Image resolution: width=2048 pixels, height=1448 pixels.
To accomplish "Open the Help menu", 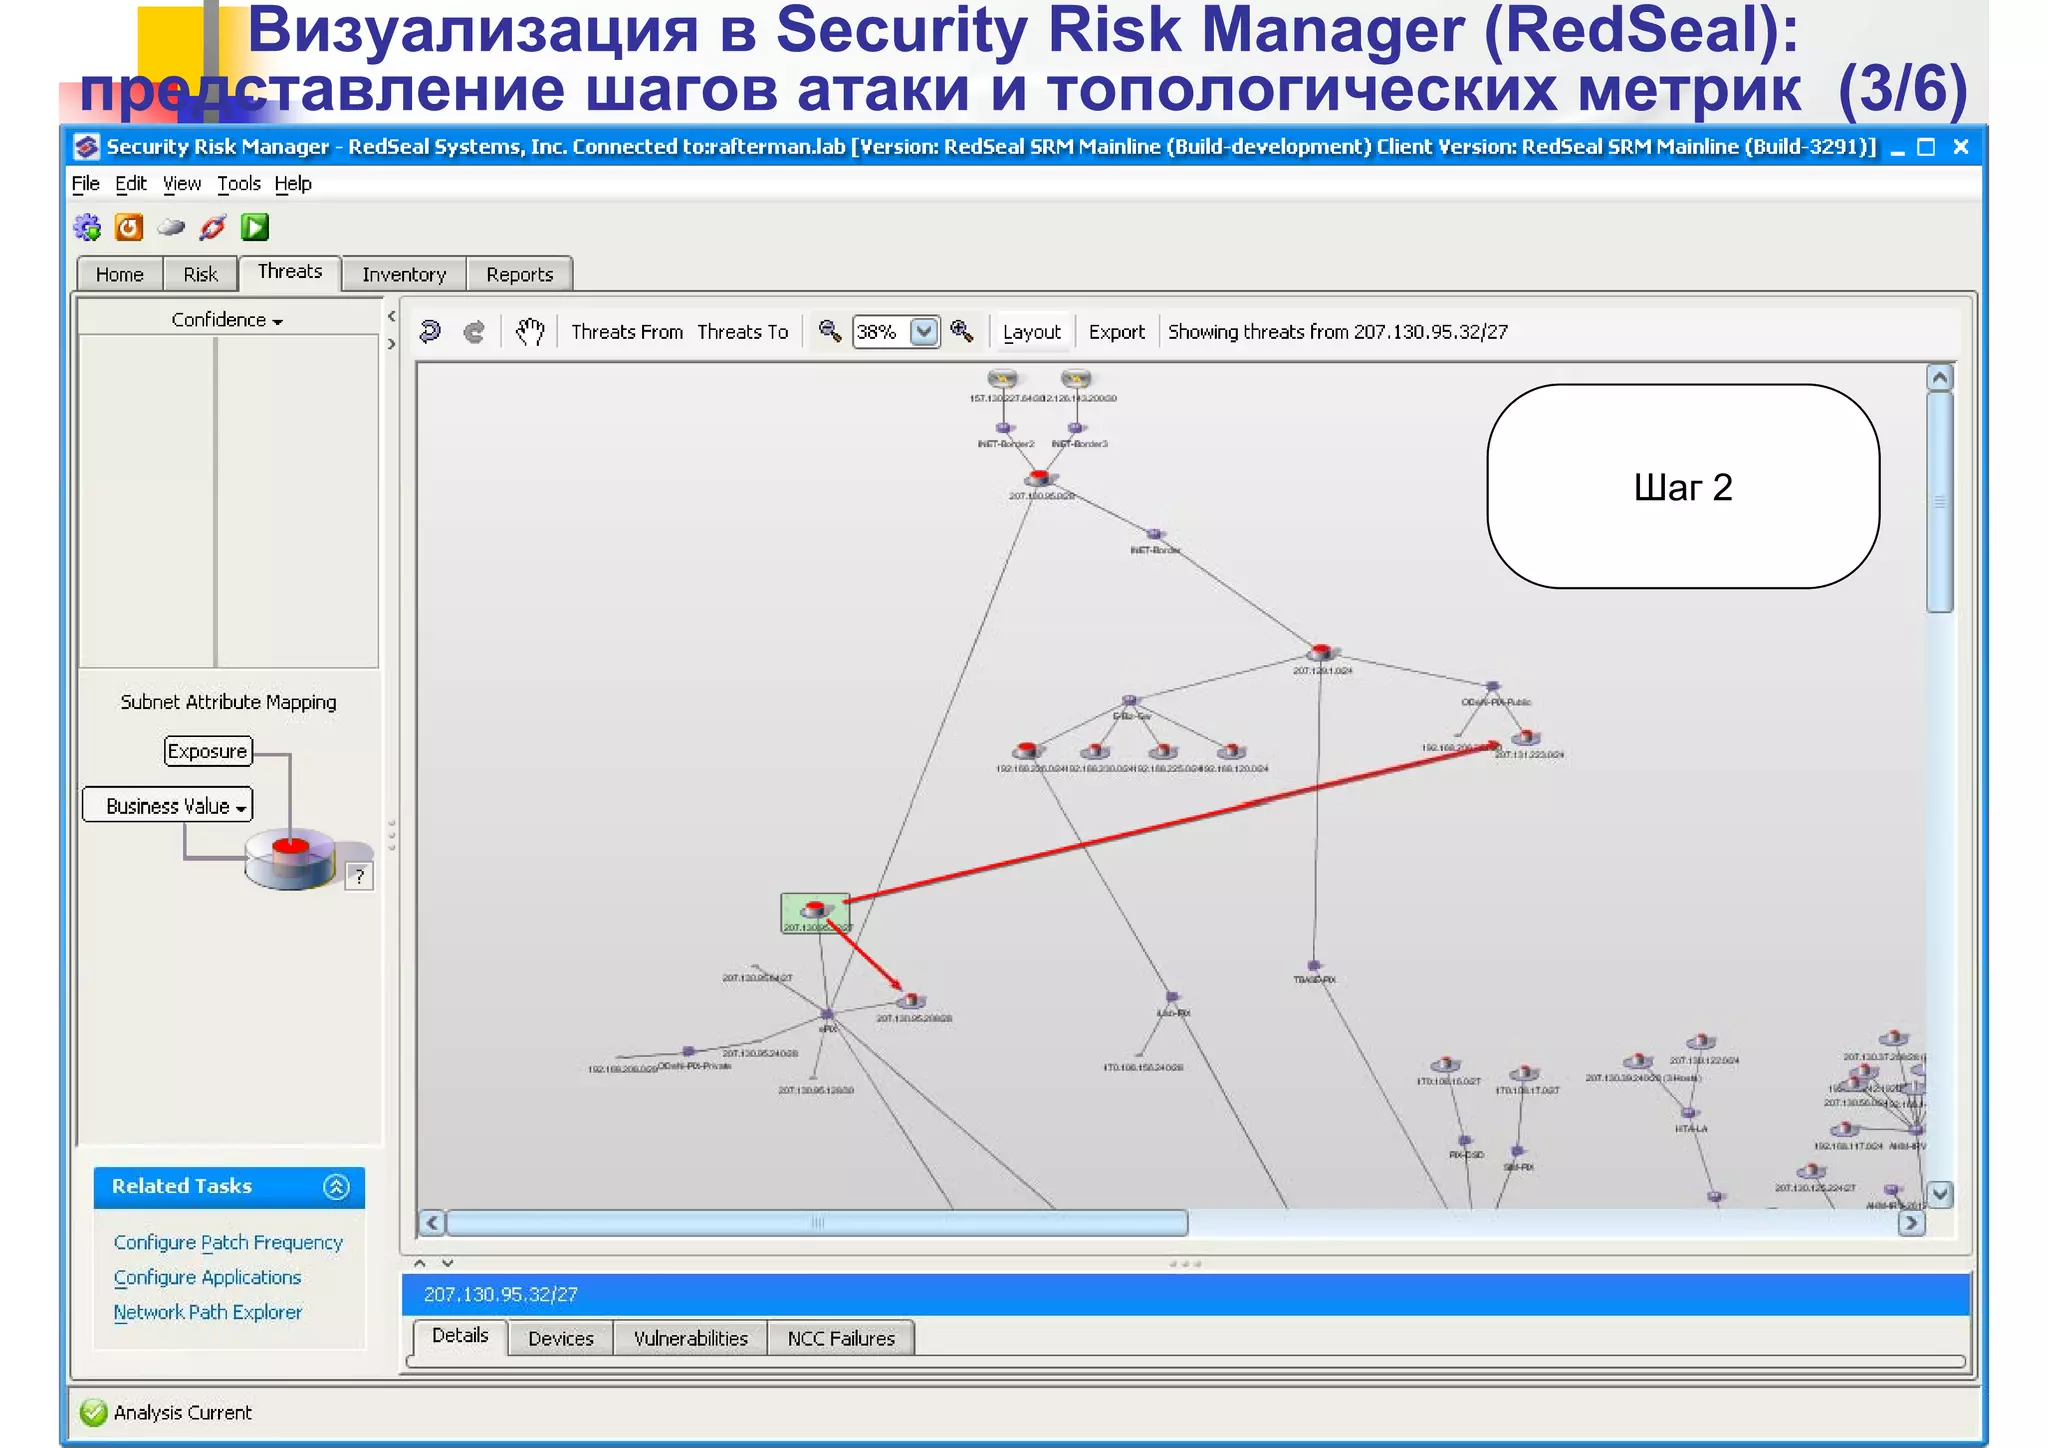I will 293,184.
